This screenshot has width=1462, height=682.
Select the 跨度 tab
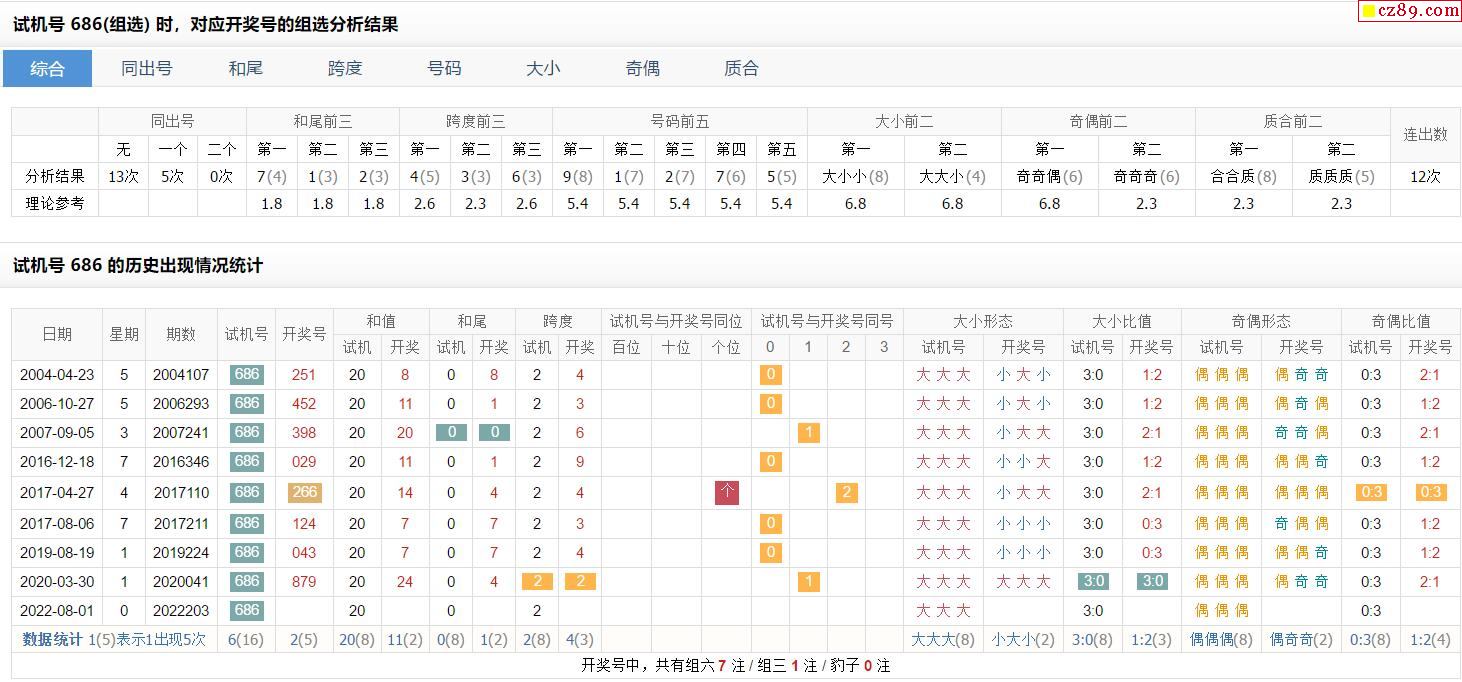point(345,69)
